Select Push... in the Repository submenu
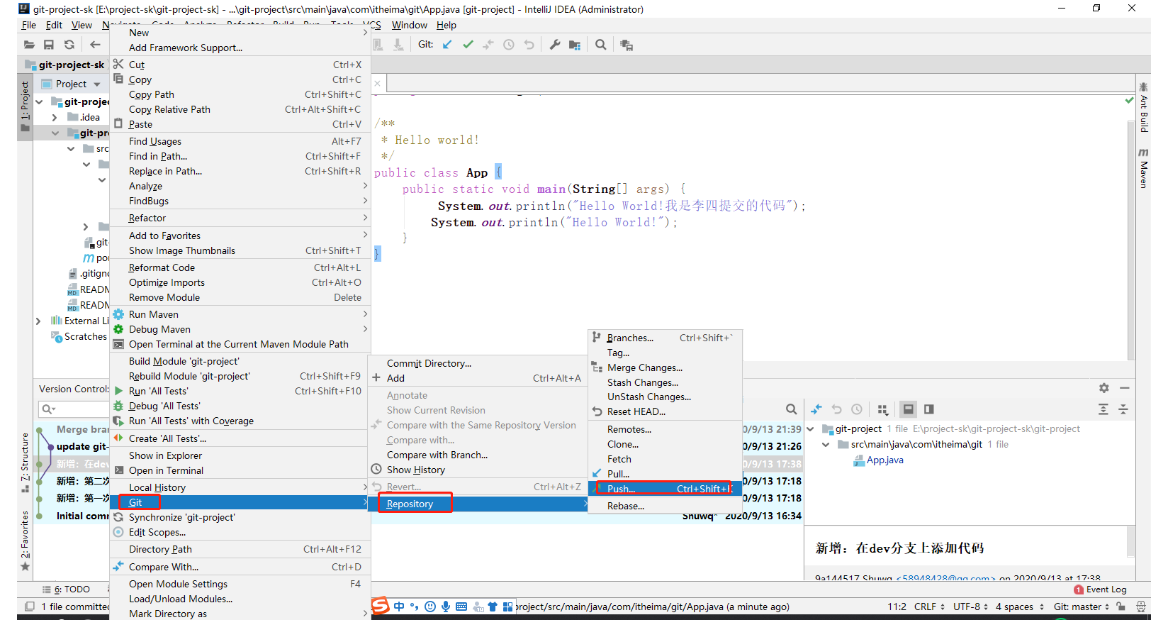1164x631 pixels. point(664,488)
